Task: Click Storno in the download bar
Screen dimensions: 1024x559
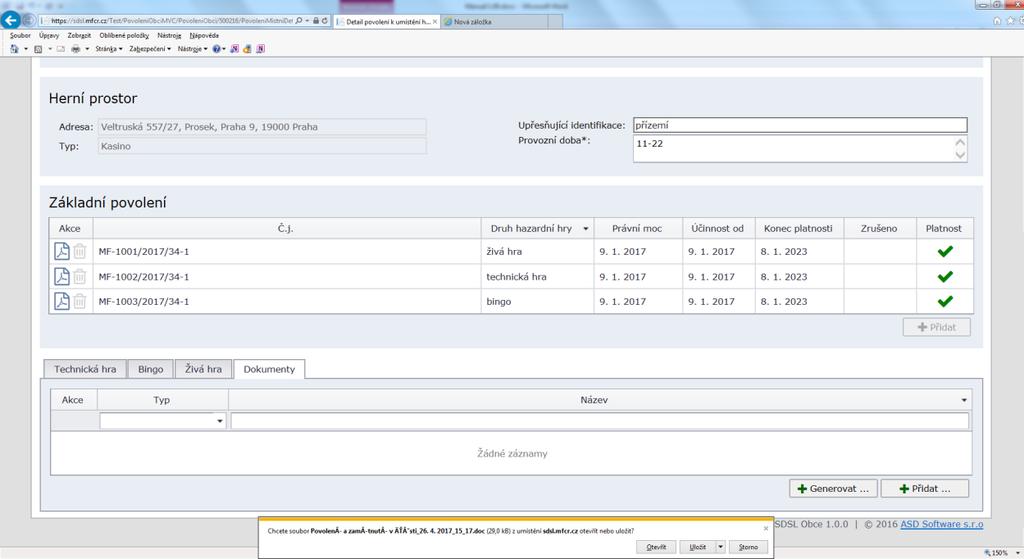Action: pyautogui.click(x=748, y=547)
